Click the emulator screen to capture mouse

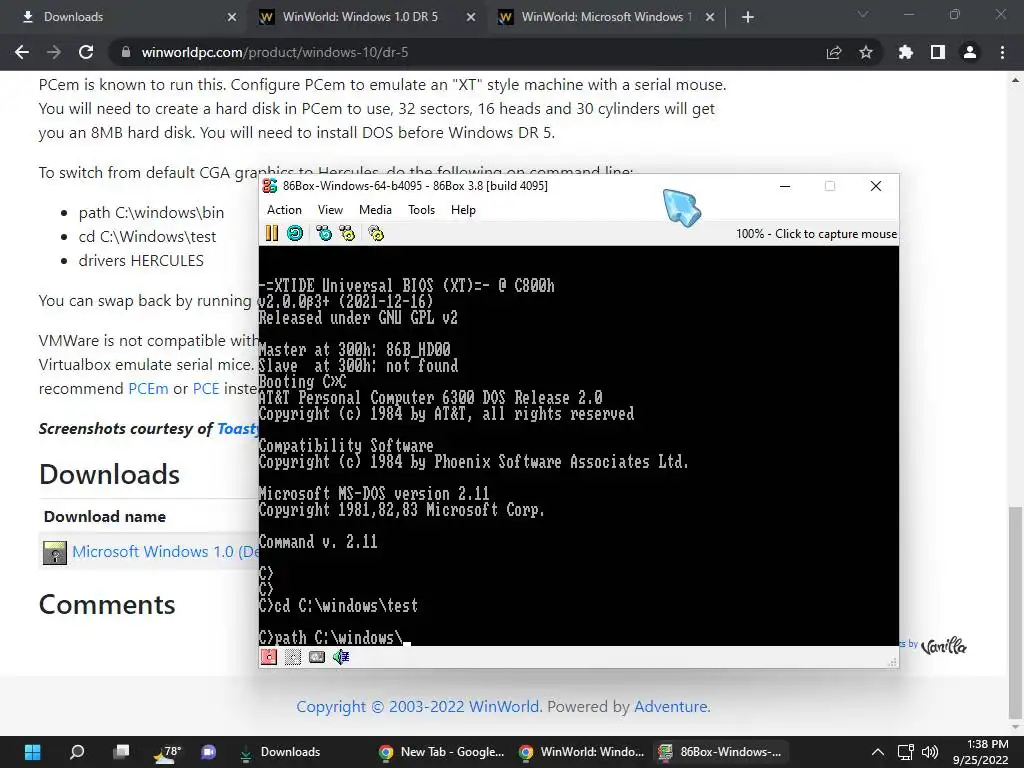point(579,445)
